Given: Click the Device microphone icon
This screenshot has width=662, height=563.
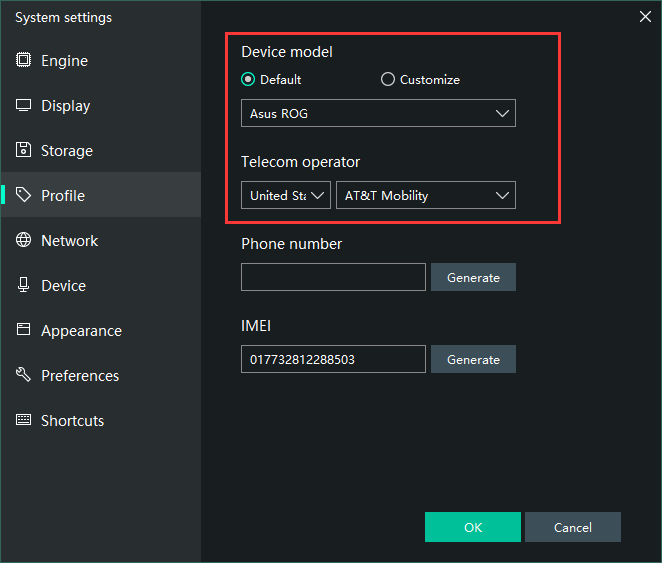Looking at the screenshot, I should [23, 285].
